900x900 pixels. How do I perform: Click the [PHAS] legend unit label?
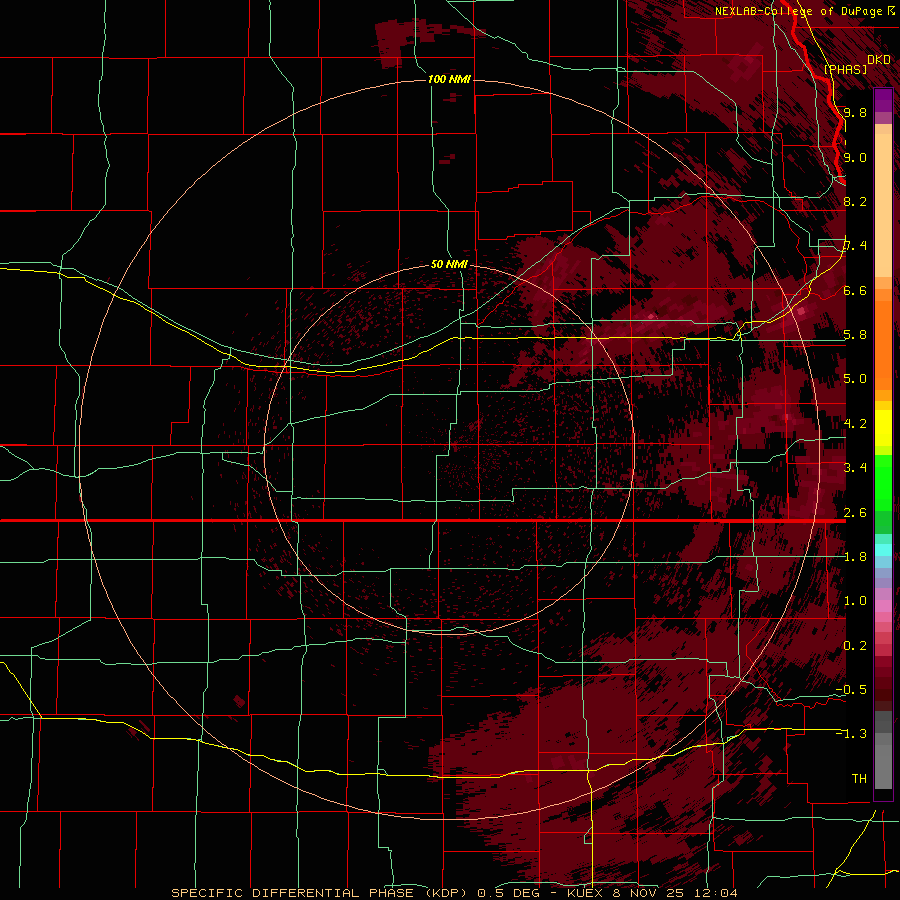coord(845,69)
